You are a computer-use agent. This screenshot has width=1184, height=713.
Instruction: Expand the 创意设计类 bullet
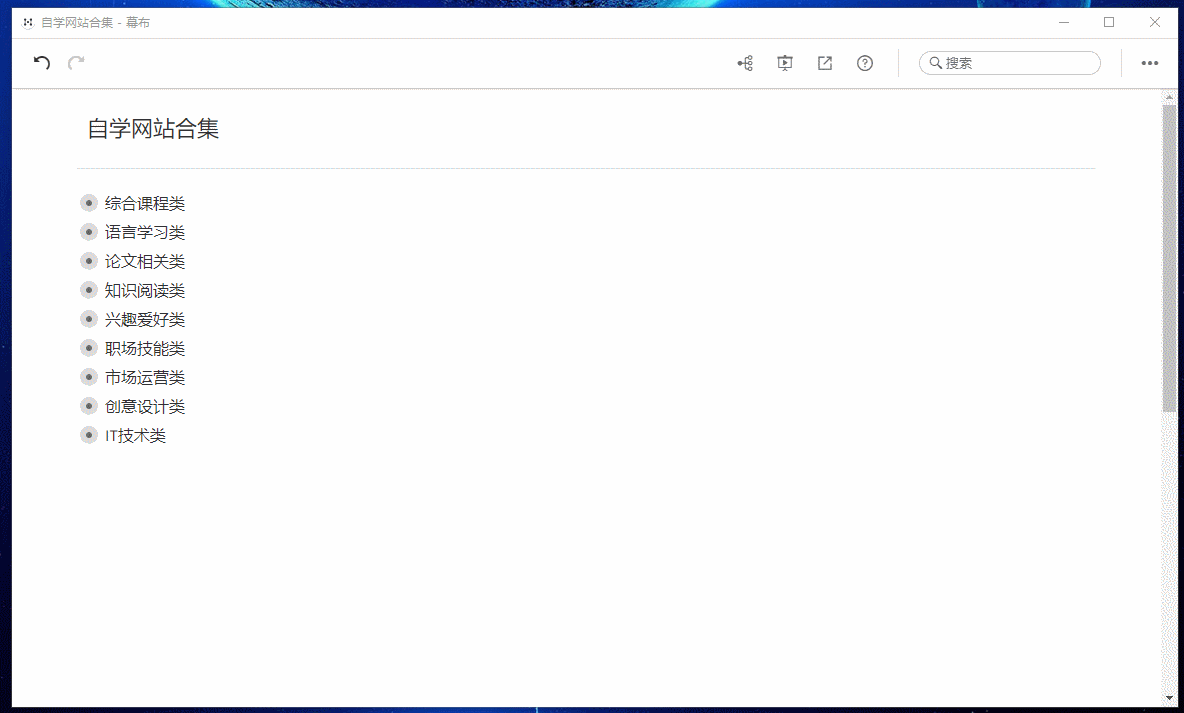coord(88,406)
